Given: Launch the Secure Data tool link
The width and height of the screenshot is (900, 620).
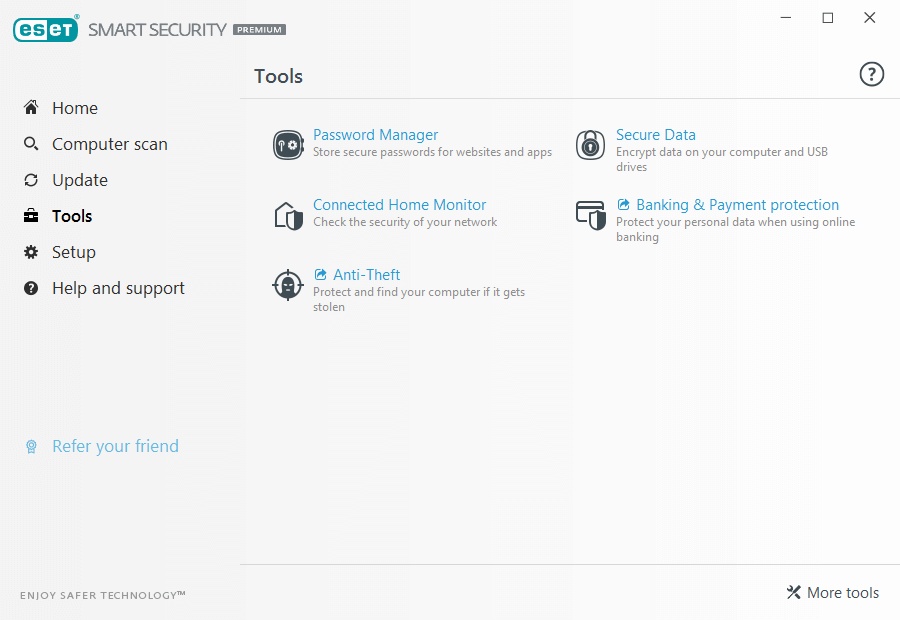Looking at the screenshot, I should click(x=656, y=135).
